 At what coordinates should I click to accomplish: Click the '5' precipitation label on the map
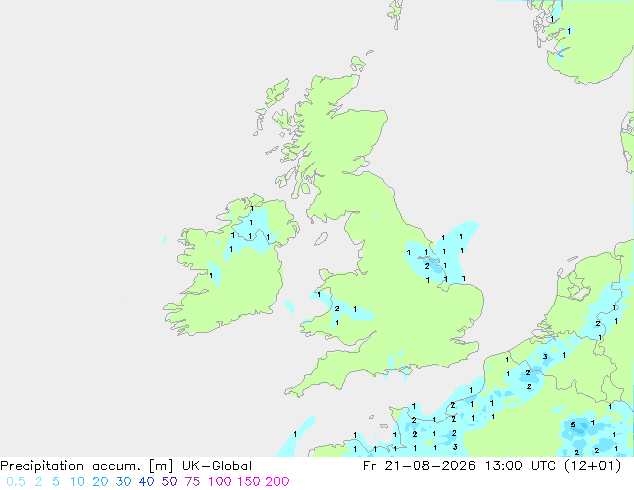[573, 425]
